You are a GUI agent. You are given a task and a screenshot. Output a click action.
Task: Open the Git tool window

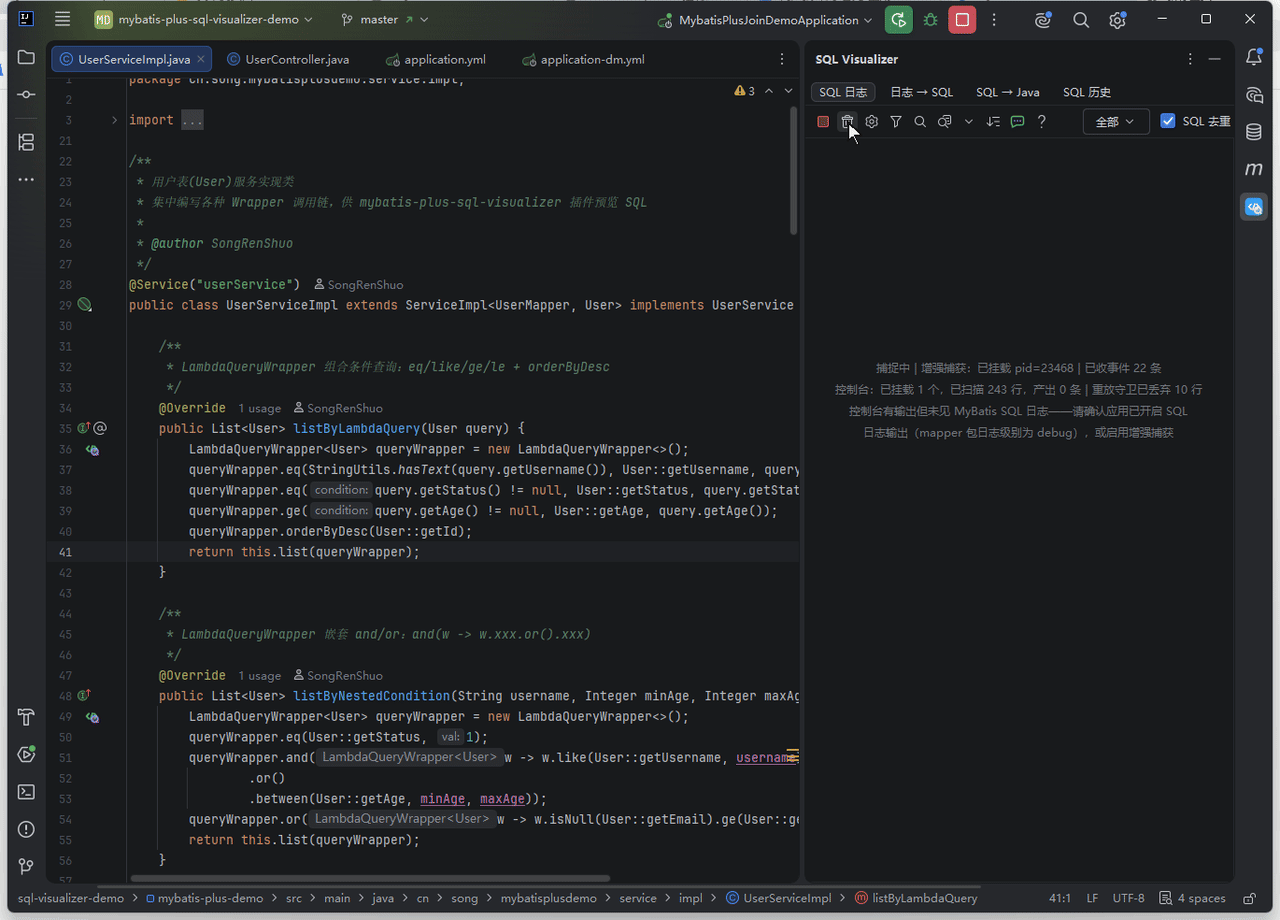click(26, 866)
